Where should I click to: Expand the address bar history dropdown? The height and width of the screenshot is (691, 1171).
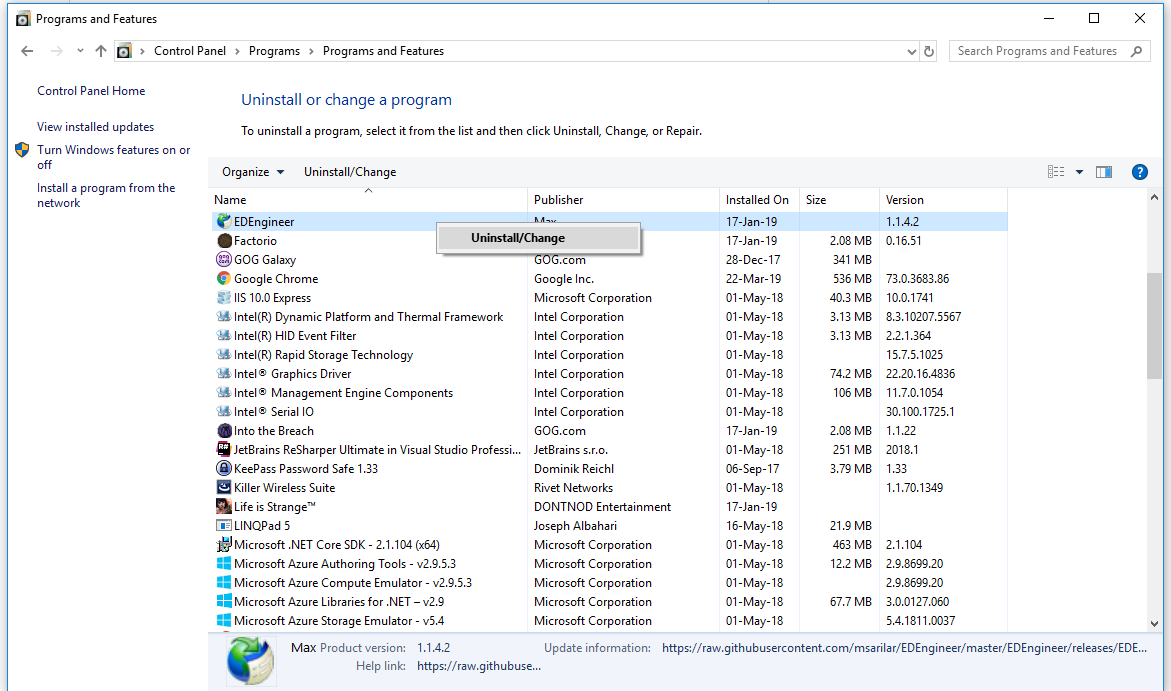[x=911, y=51]
